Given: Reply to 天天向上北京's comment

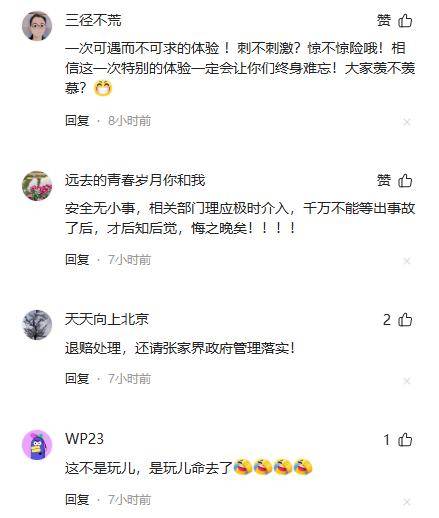Looking at the screenshot, I should click(77, 379).
